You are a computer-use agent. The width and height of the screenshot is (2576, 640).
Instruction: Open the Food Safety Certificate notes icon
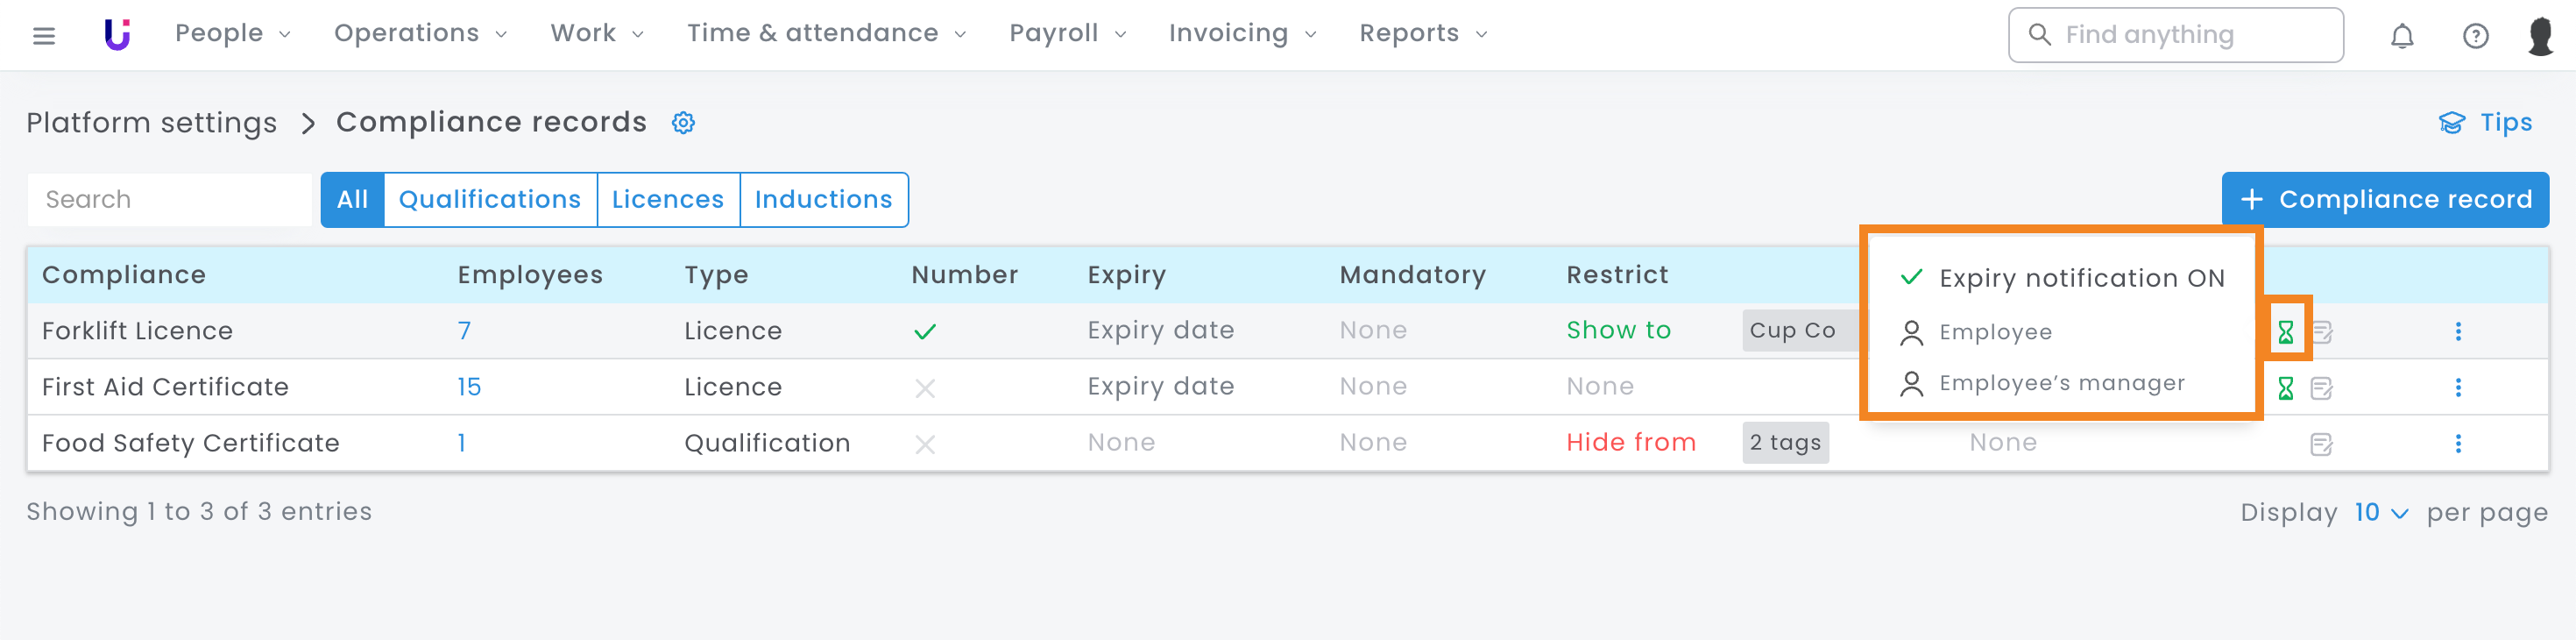[2322, 444]
